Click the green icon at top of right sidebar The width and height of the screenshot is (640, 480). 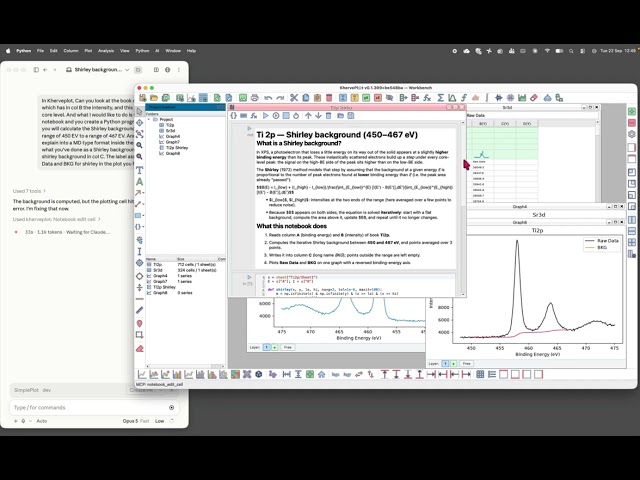click(x=632, y=111)
